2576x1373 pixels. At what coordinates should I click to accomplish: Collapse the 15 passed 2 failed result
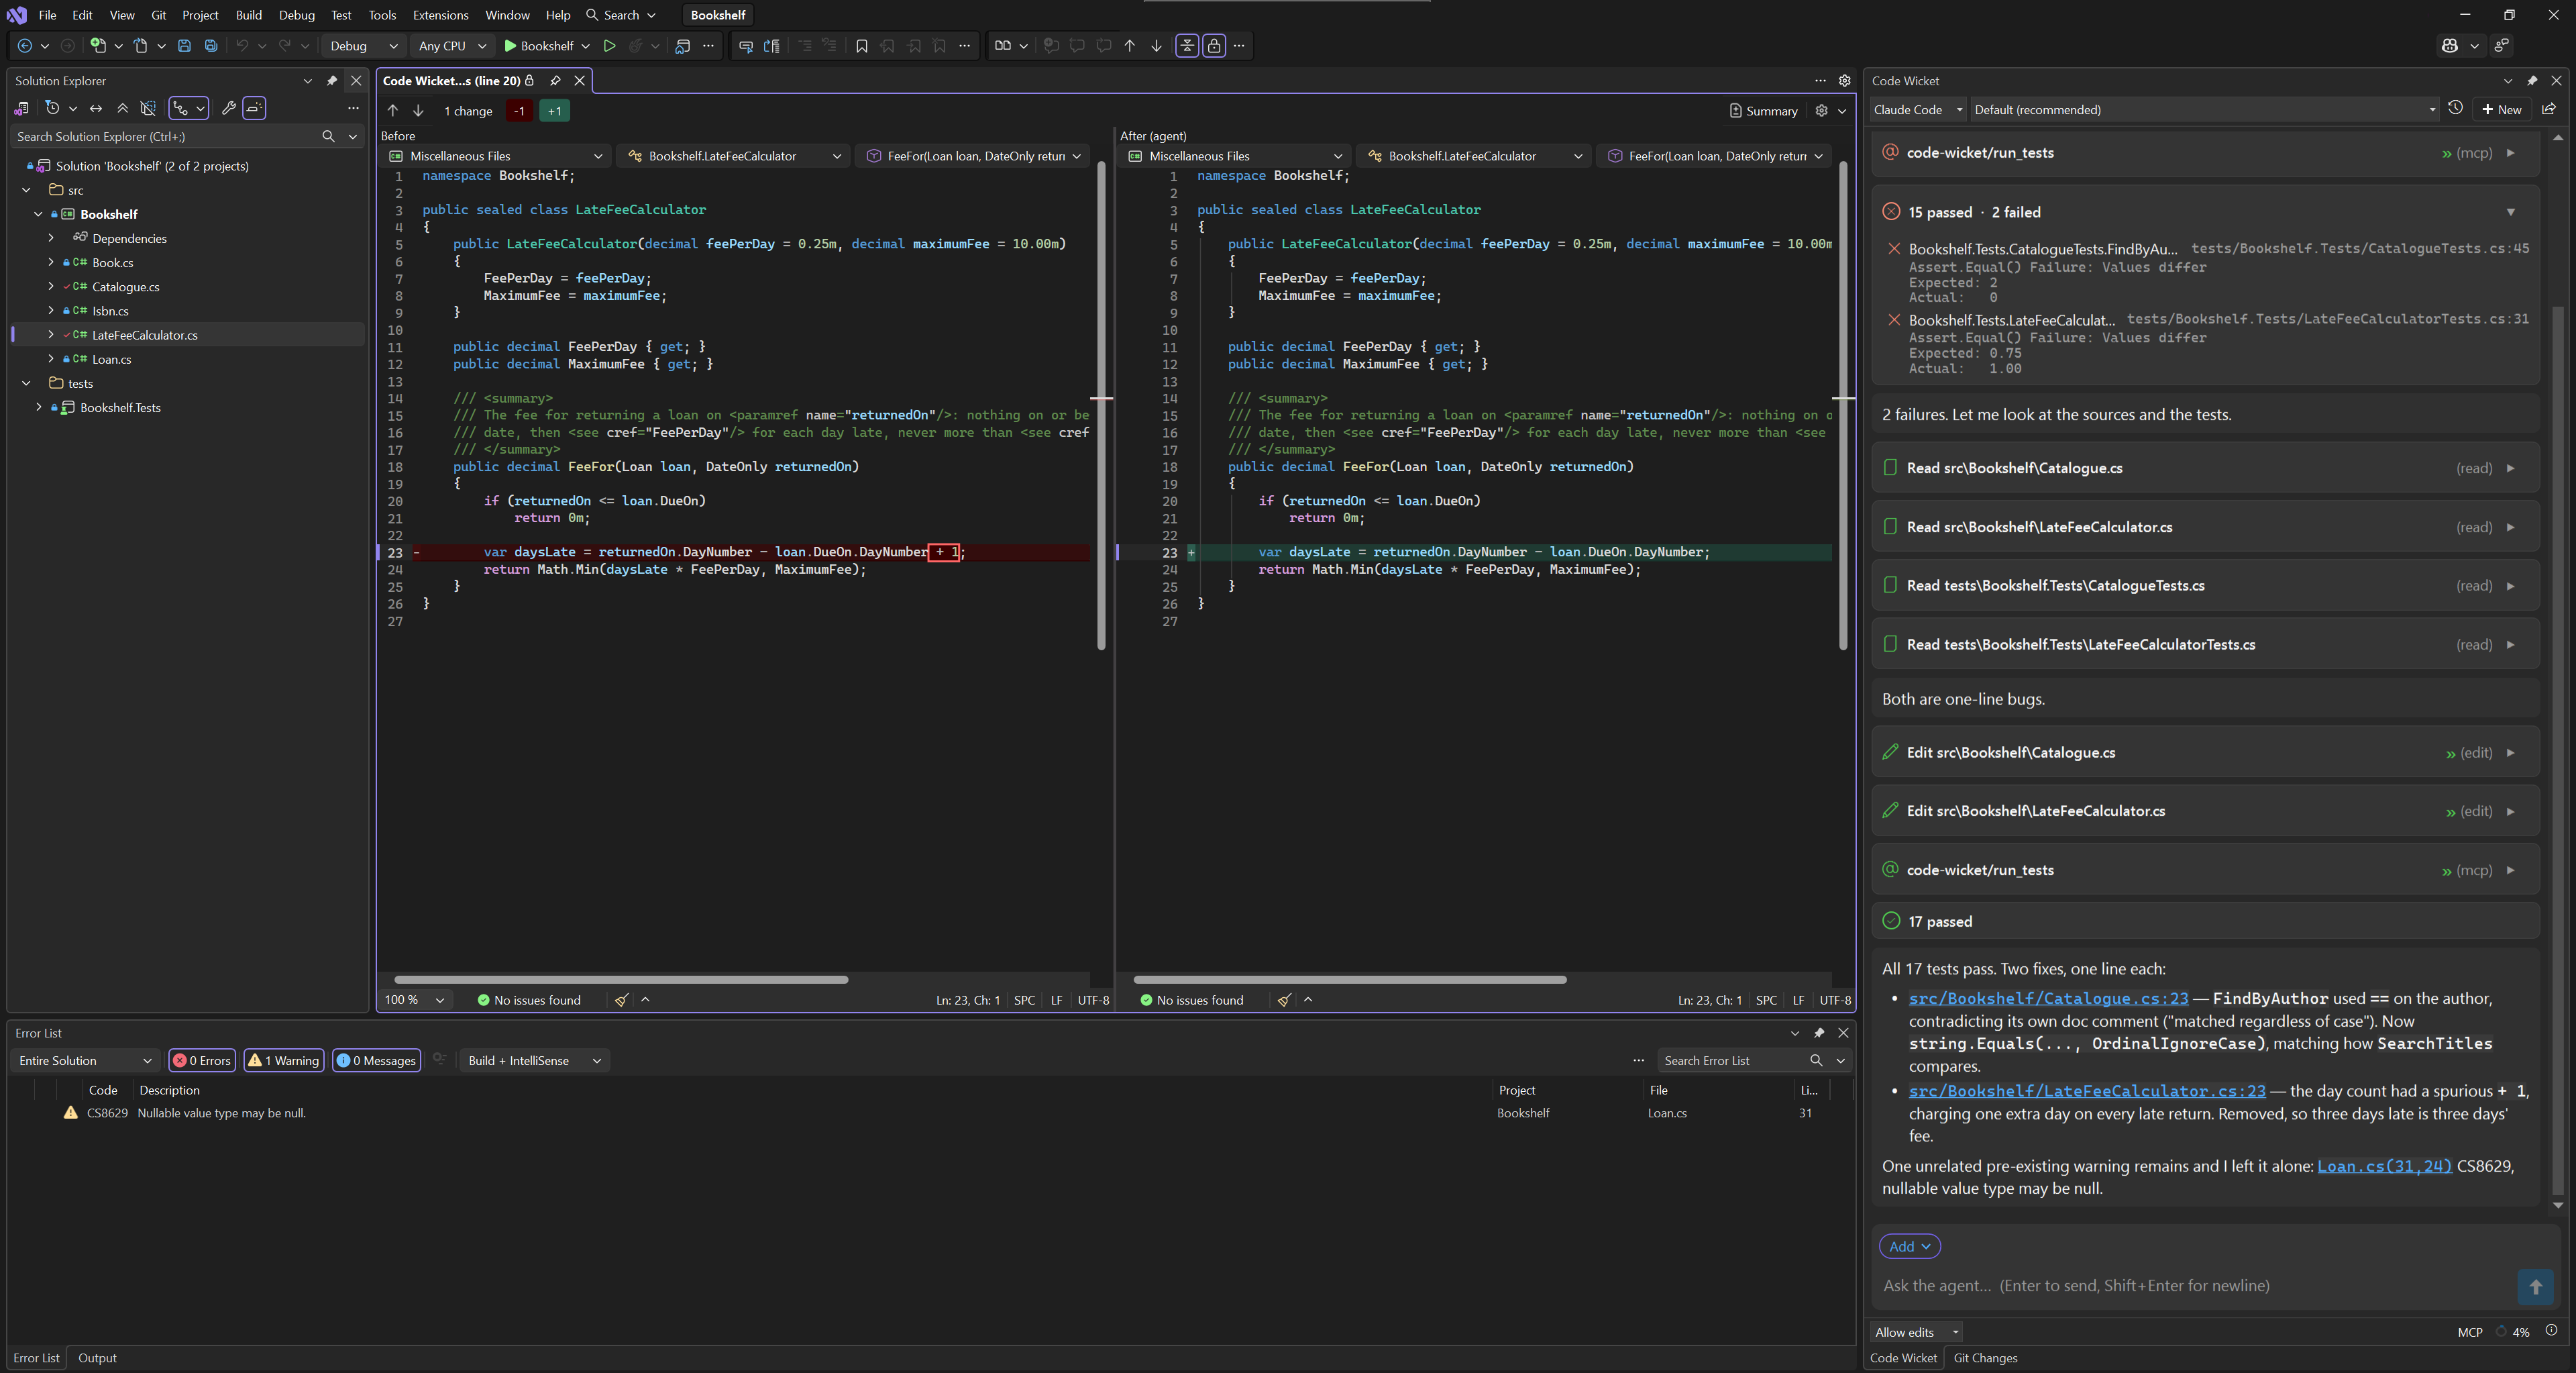pyautogui.click(x=2510, y=212)
